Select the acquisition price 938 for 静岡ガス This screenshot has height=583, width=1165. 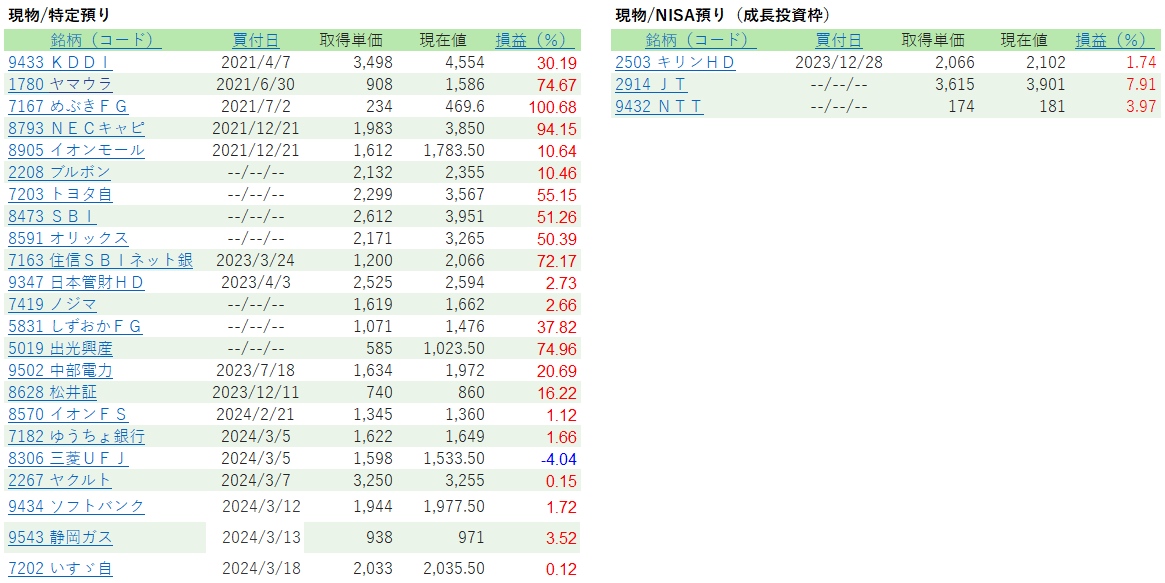pyautogui.click(x=379, y=538)
